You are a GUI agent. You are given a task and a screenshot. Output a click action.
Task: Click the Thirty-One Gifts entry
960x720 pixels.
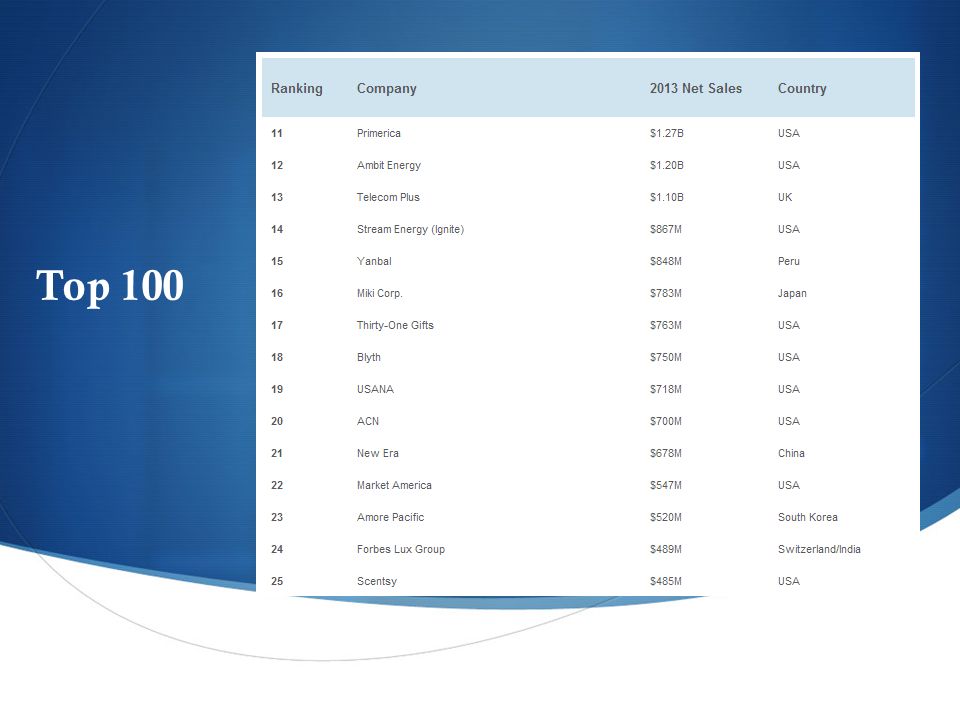tap(396, 325)
